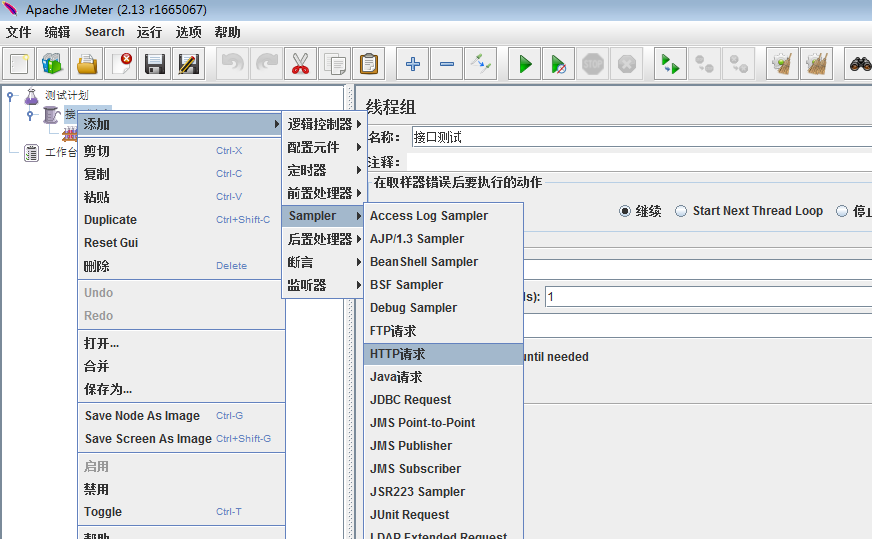The width and height of the screenshot is (872, 539).
Task: Click the Expand All plus icon
Action: pos(413,64)
